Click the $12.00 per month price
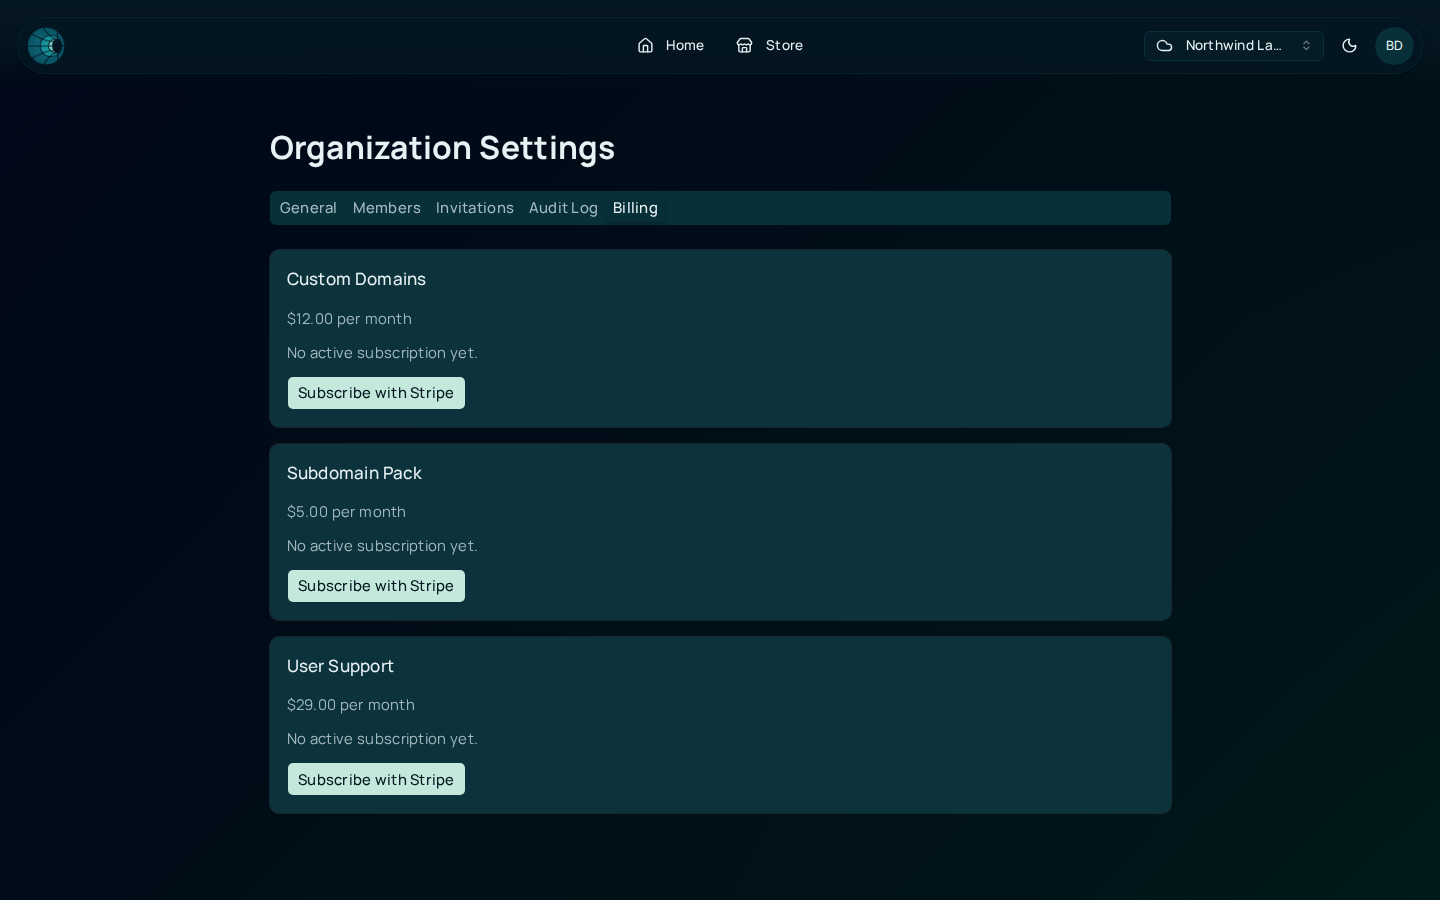Screen dimensions: 1440x900 click(349, 319)
